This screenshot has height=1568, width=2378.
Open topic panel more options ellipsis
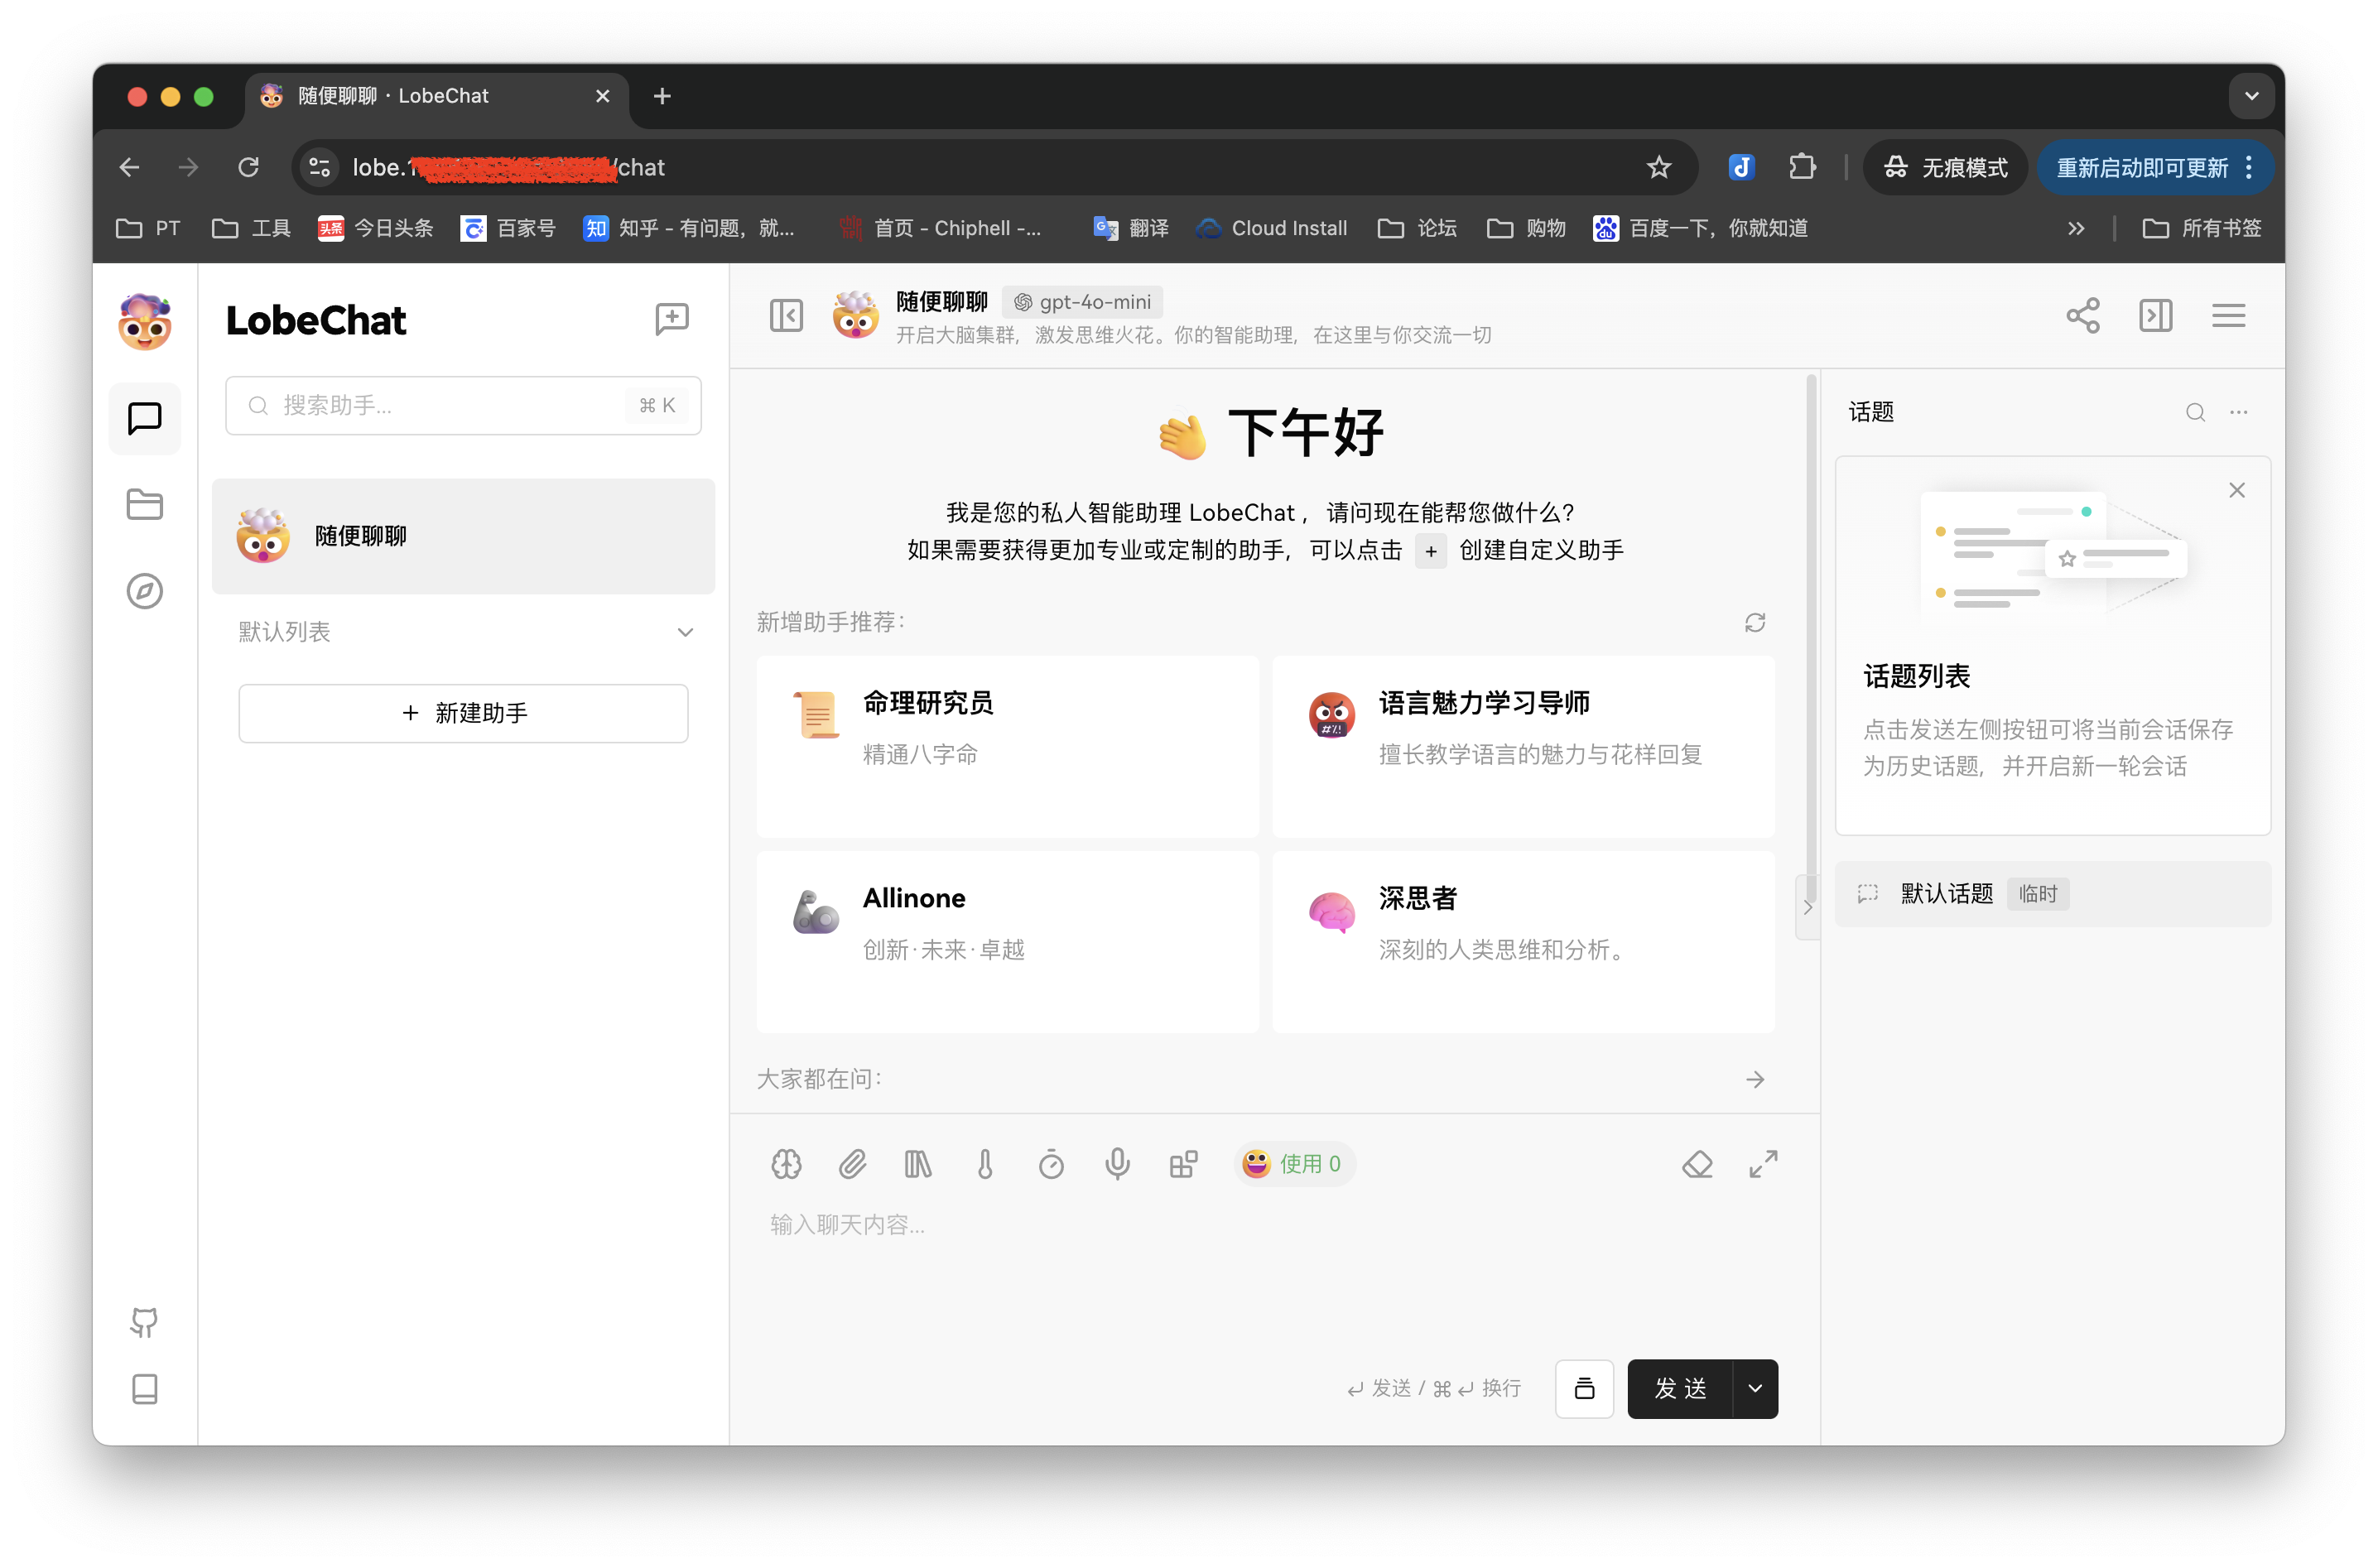tap(2238, 412)
